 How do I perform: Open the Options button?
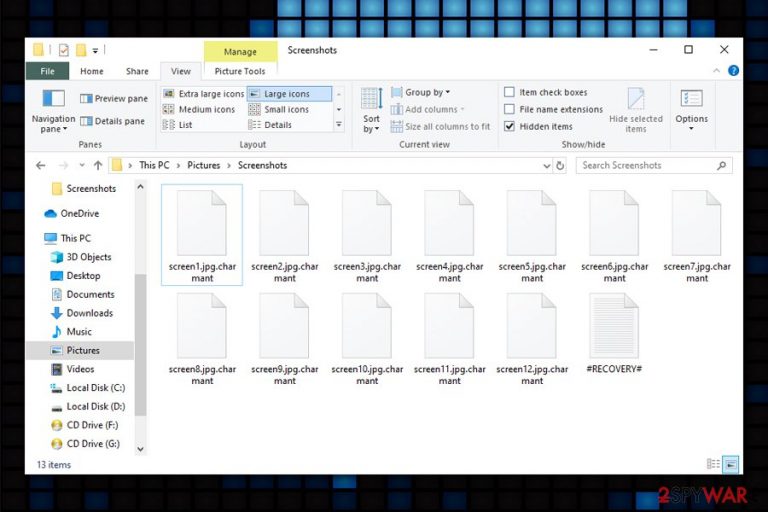(691, 111)
